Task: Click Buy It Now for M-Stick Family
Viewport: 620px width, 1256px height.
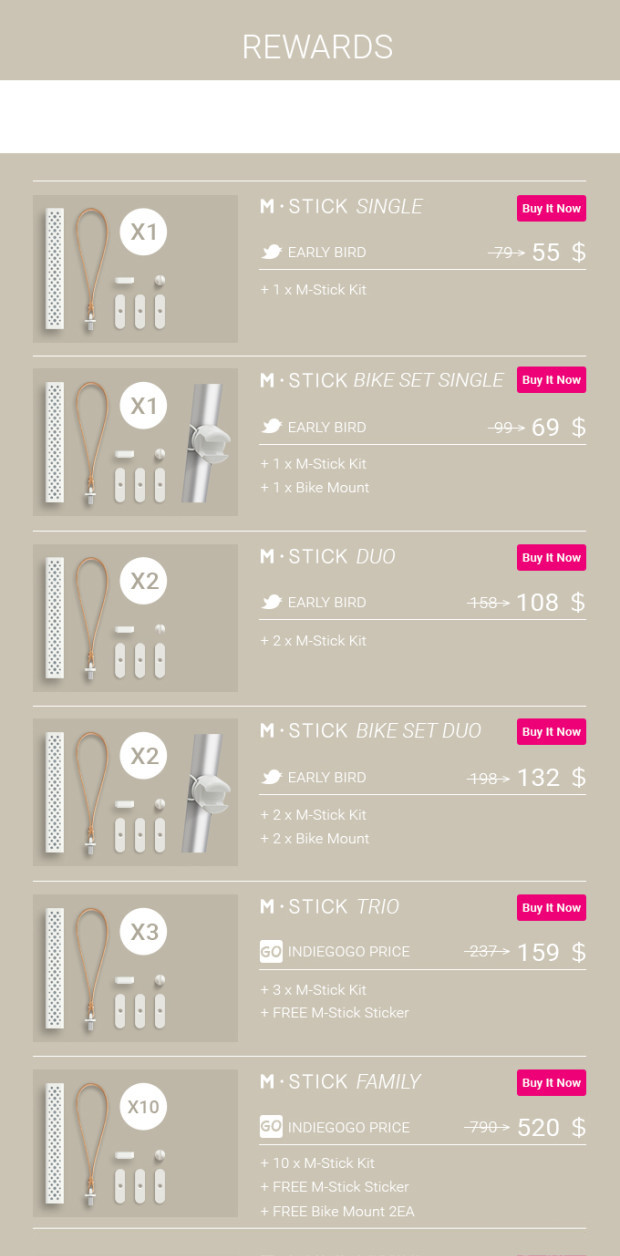Action: click(x=551, y=1082)
